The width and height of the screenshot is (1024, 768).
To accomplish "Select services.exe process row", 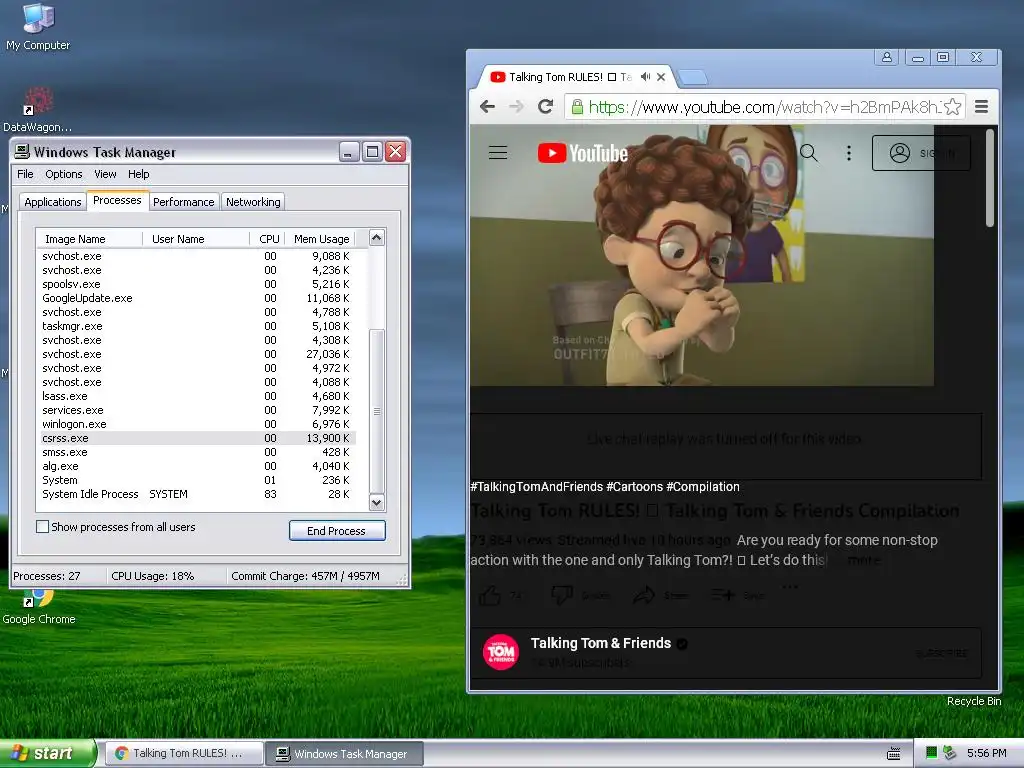I will 196,410.
